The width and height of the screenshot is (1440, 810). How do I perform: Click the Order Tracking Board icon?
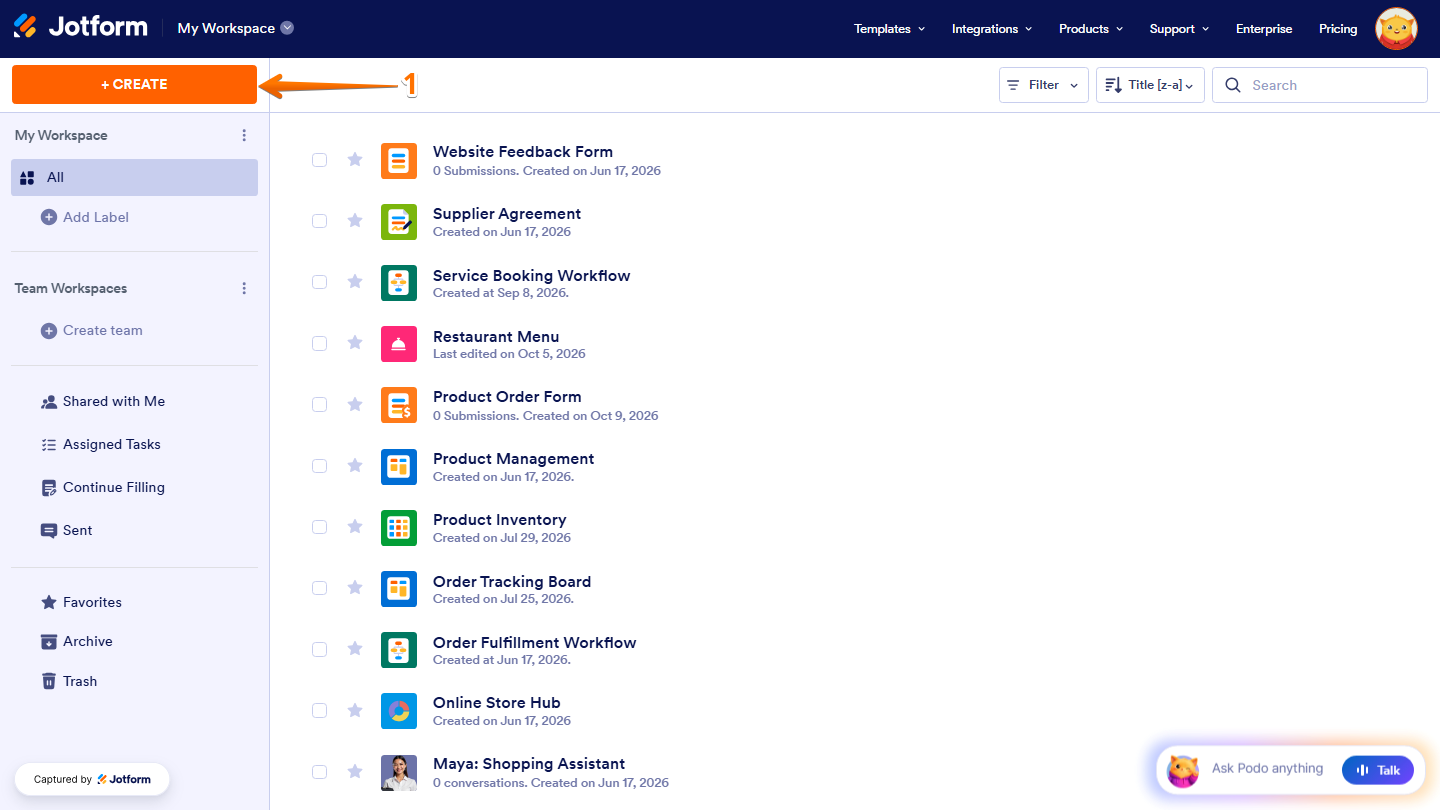coord(399,589)
